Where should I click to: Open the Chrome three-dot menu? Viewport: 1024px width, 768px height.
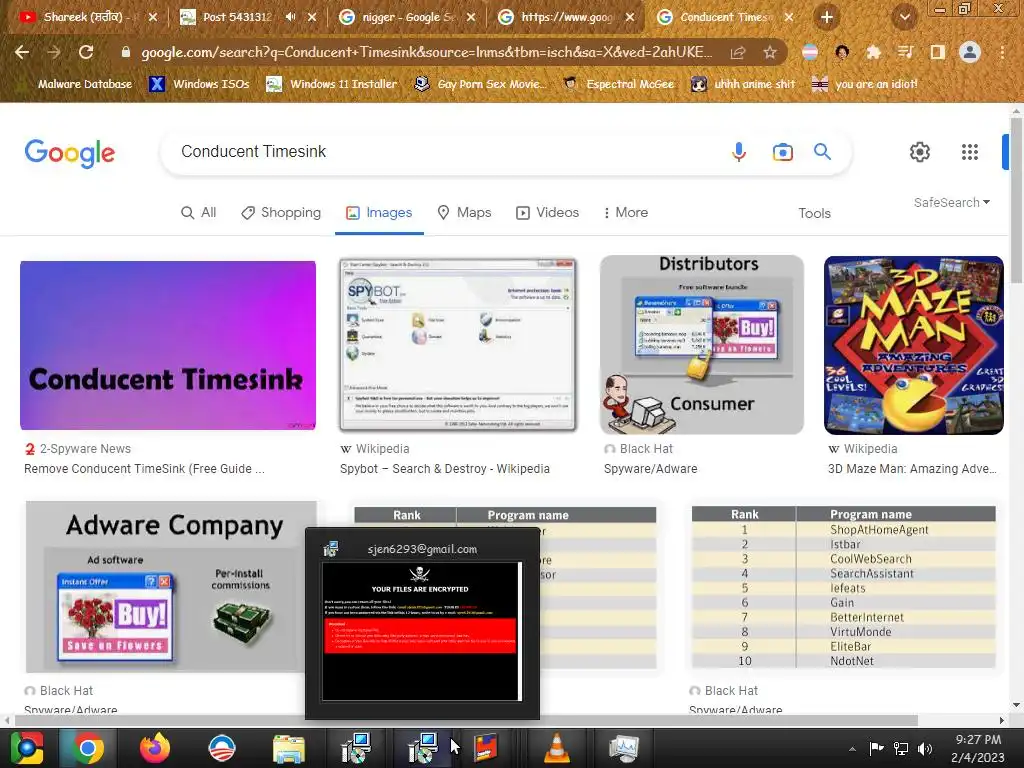[x=1002, y=52]
